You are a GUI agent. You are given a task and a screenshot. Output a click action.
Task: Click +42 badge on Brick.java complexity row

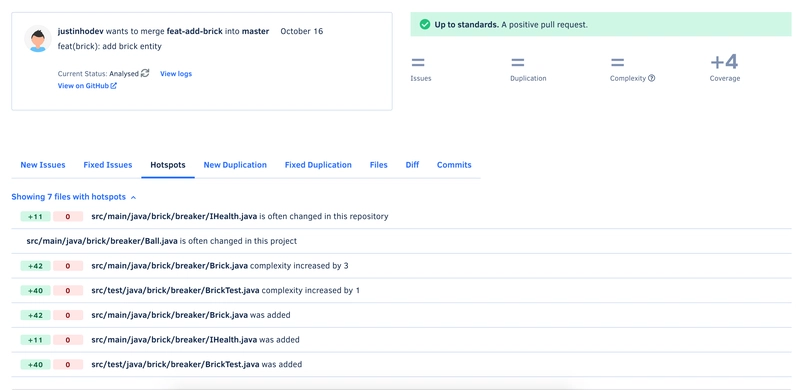click(x=35, y=265)
